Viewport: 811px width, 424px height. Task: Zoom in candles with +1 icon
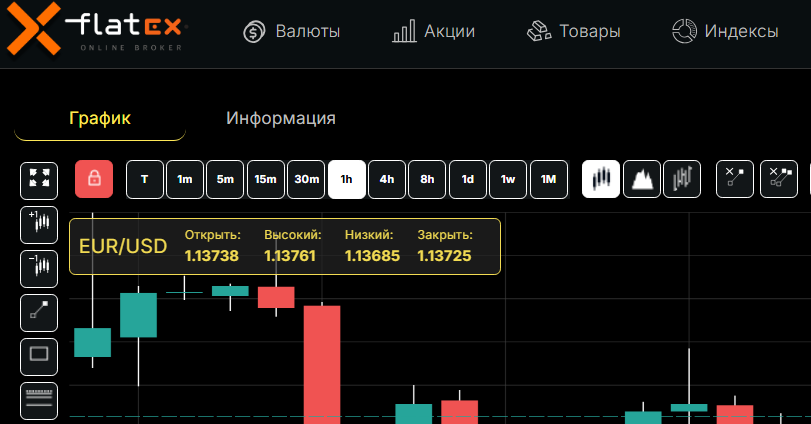[39, 225]
